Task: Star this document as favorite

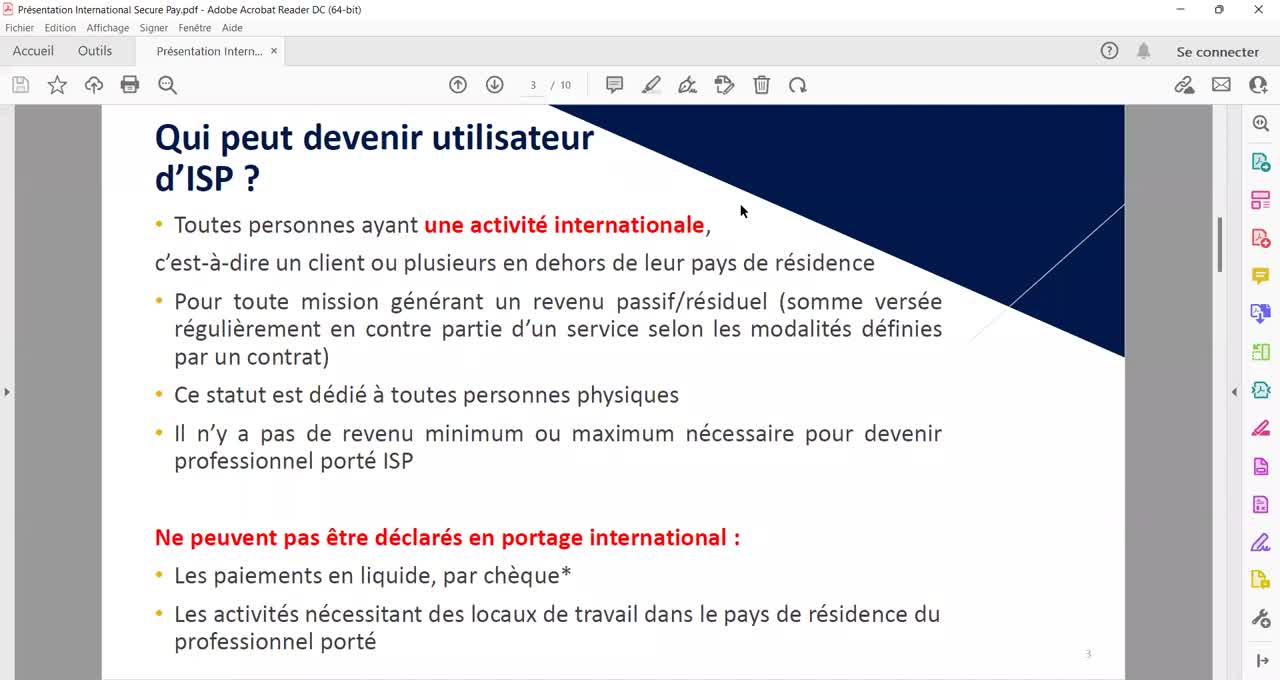Action: tap(57, 85)
